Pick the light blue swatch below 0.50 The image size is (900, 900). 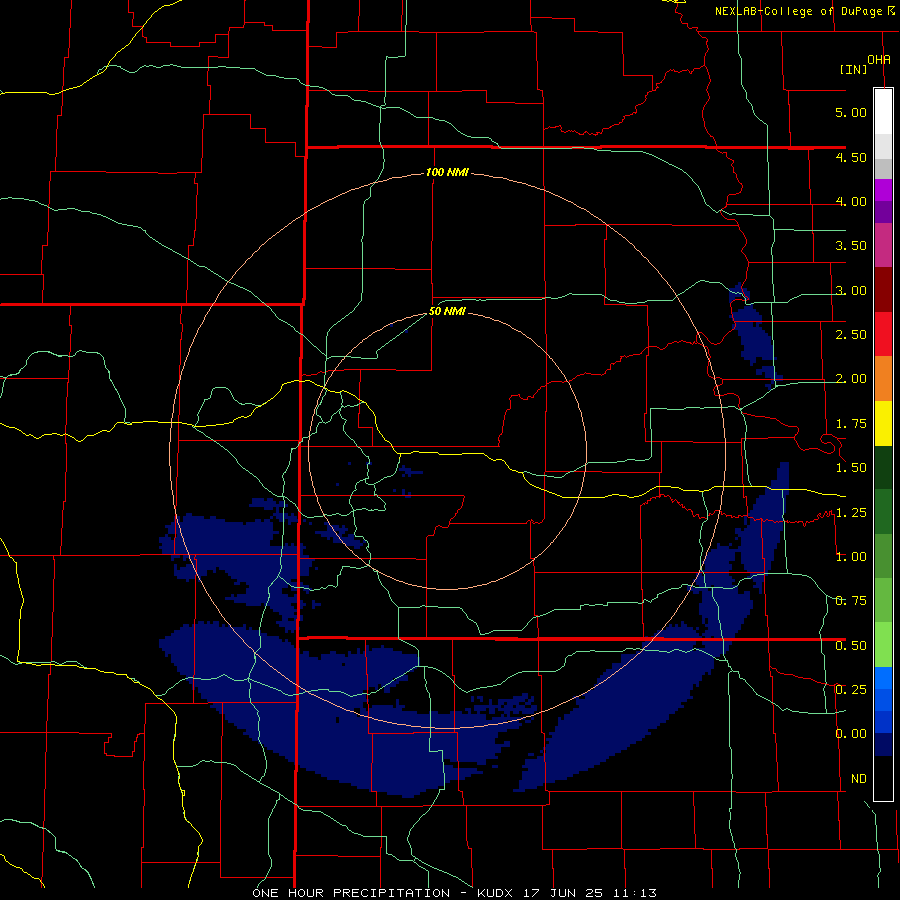(x=883, y=678)
